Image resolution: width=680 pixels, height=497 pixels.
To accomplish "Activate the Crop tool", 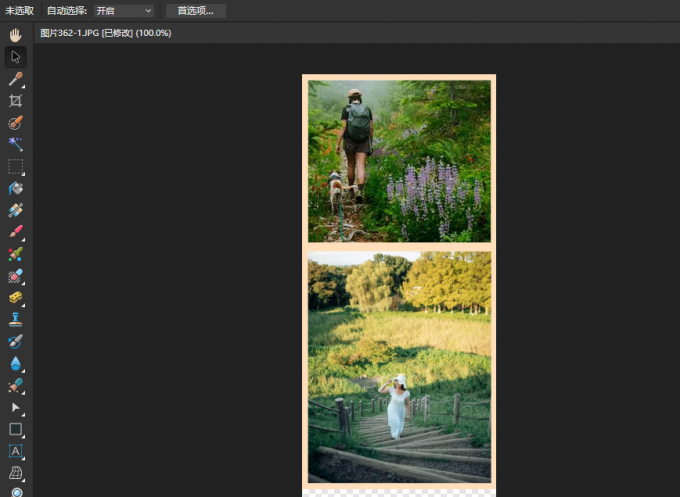I will pos(16,101).
